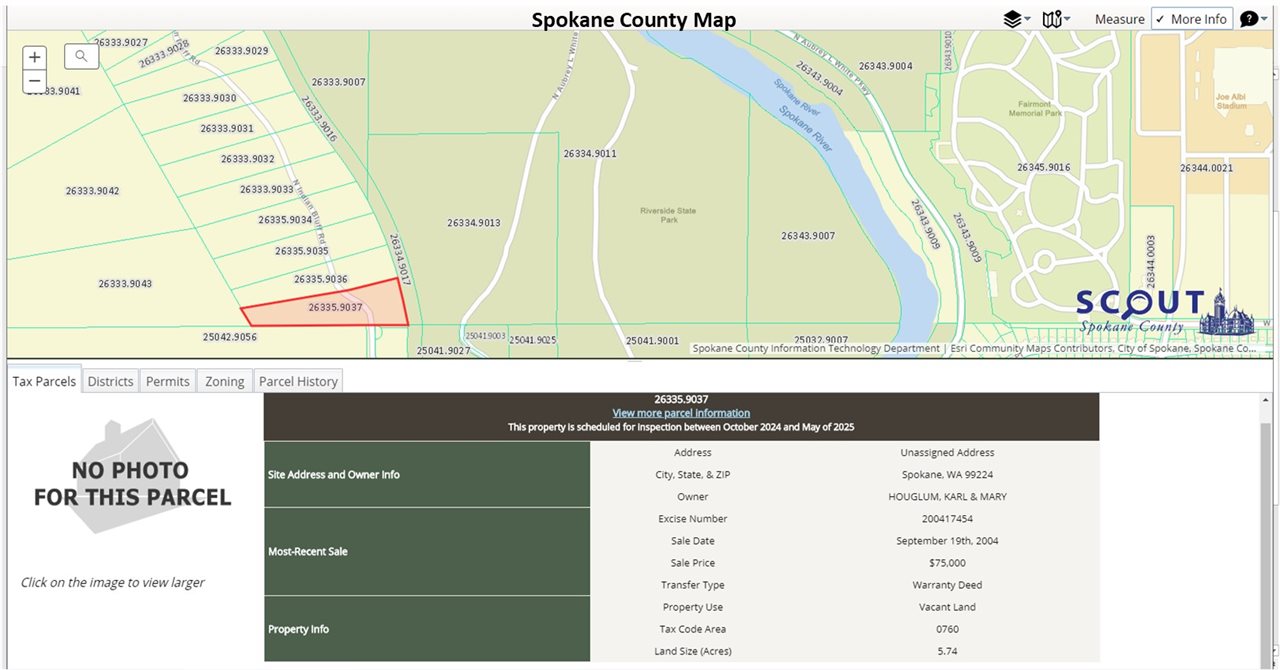This screenshot has height=670, width=1280.
Task: Select the highlighted parcel 26335.9037 on map
Action: point(330,307)
